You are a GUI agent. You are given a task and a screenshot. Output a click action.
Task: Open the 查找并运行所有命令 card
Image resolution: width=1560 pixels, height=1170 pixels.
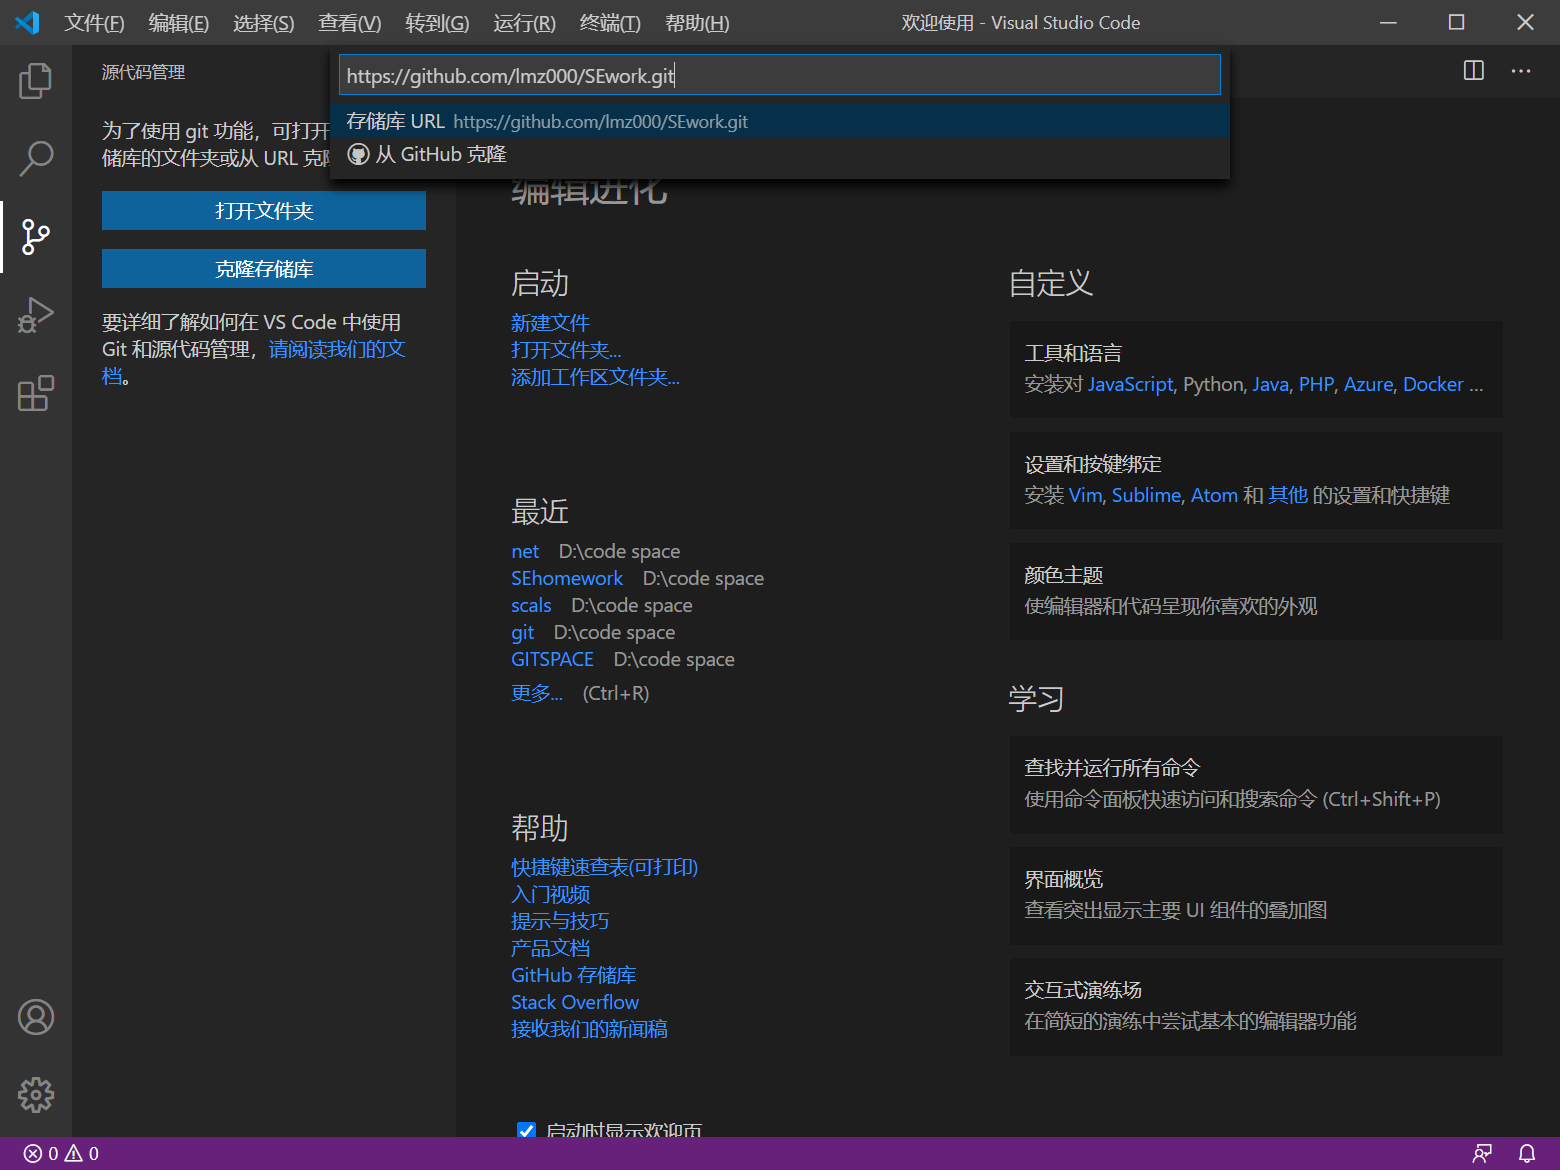pos(1256,784)
